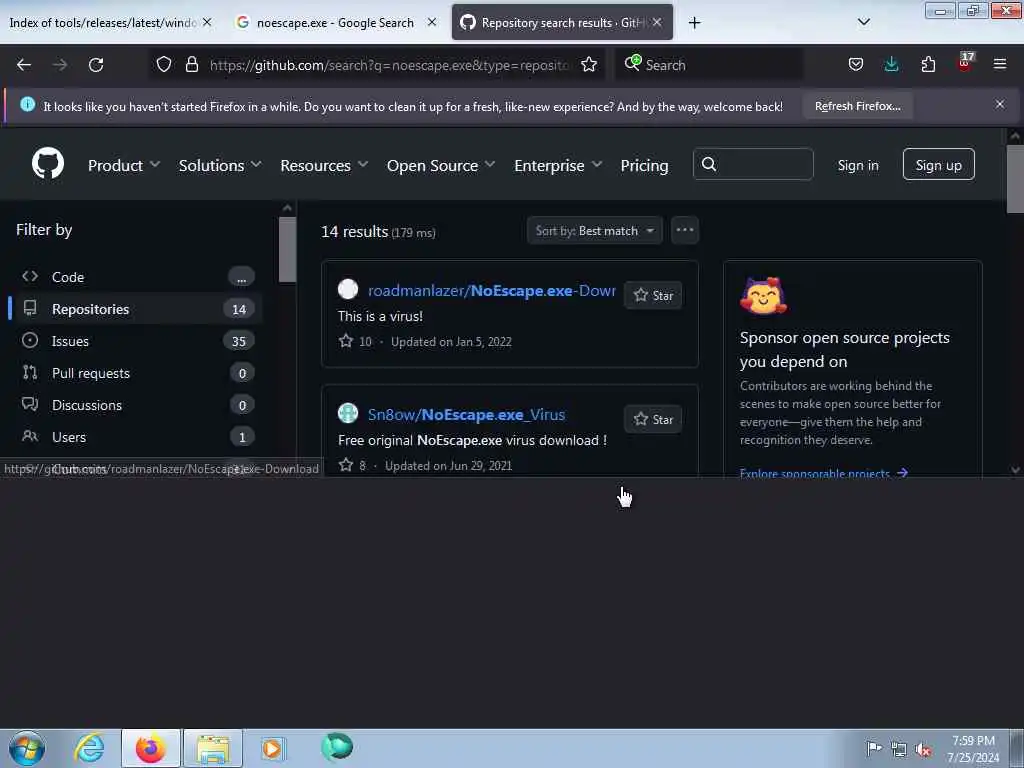This screenshot has width=1024, height=768.
Task: Star the roadmanlazer/NoEscape.exe-Download repository
Action: point(653,295)
